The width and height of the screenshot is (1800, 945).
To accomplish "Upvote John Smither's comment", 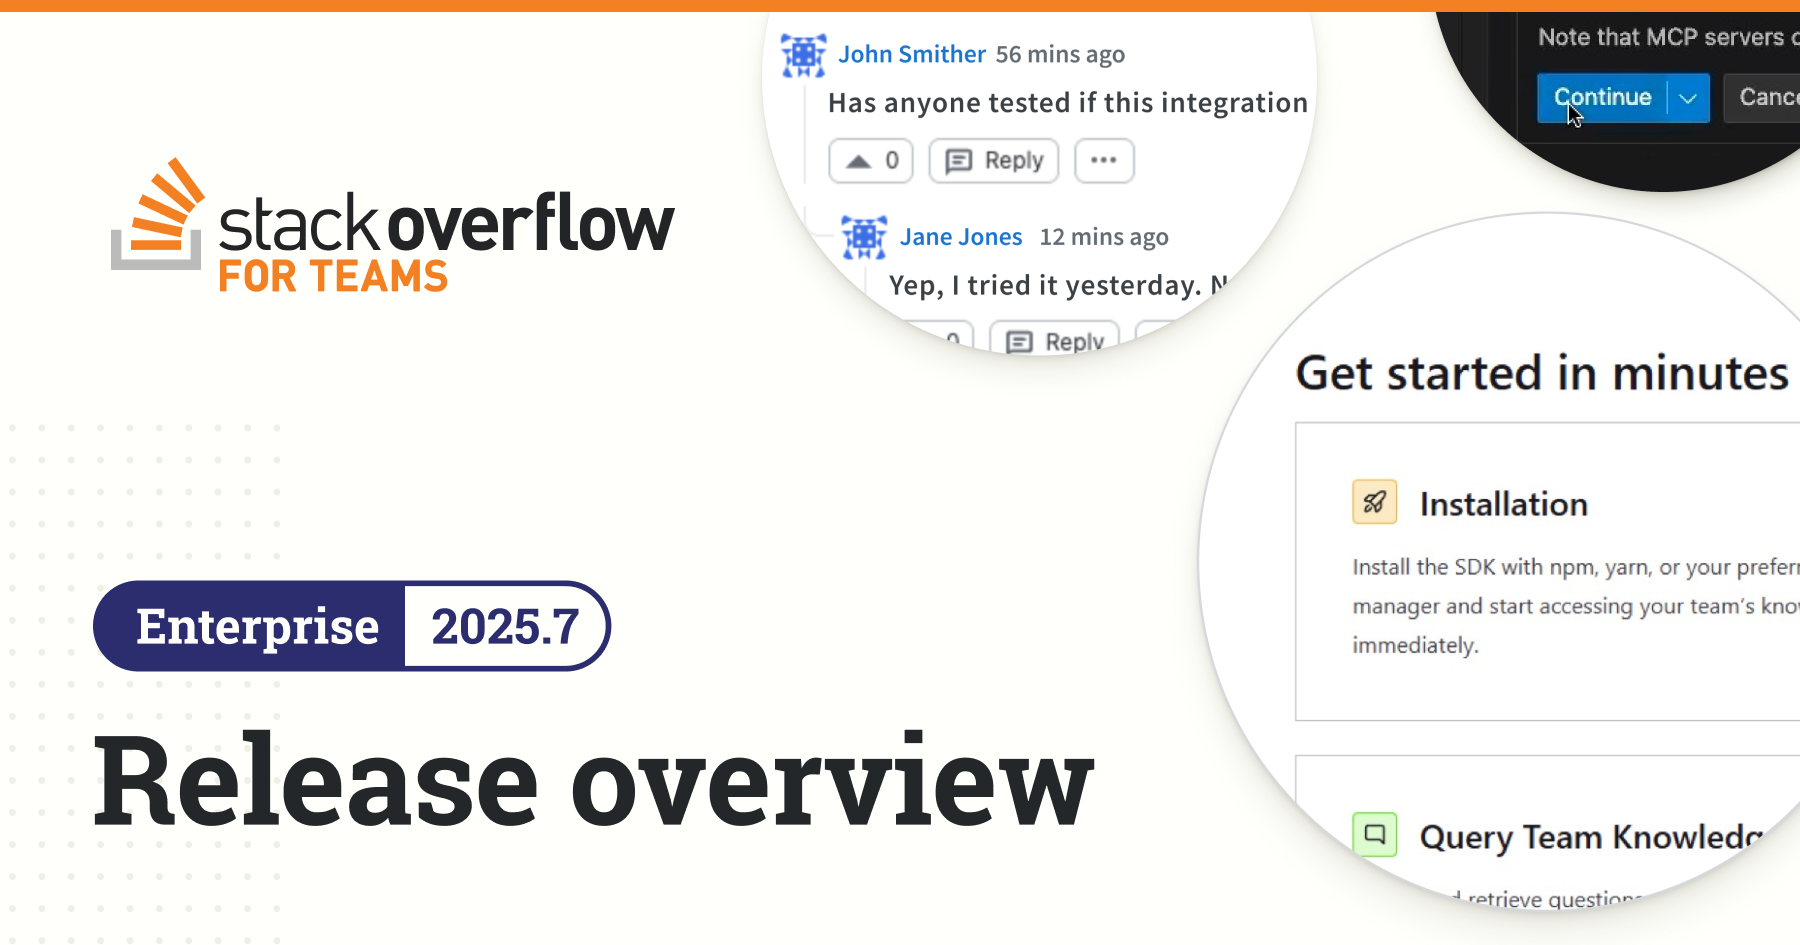I will [x=871, y=161].
